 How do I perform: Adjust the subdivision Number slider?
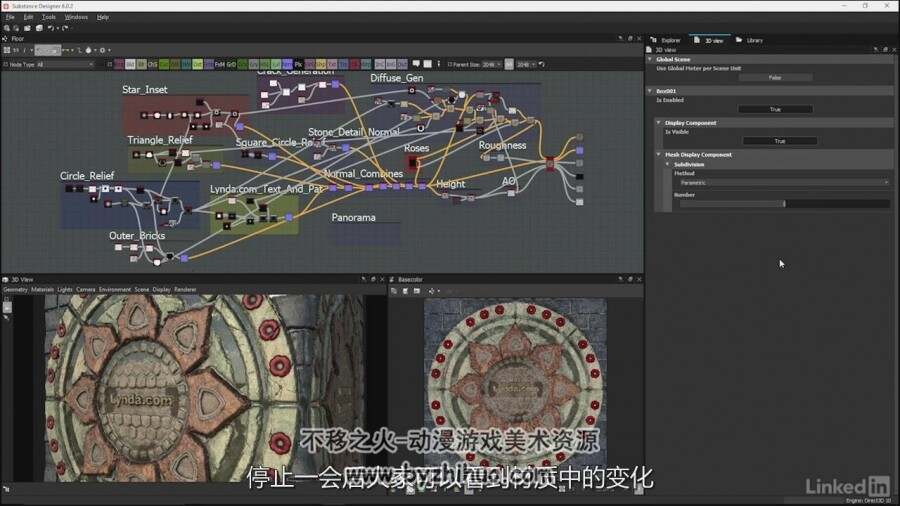(784, 204)
